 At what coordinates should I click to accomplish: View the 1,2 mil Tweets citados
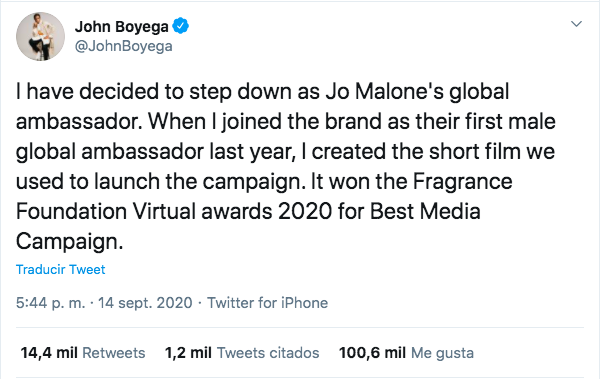click(x=242, y=353)
